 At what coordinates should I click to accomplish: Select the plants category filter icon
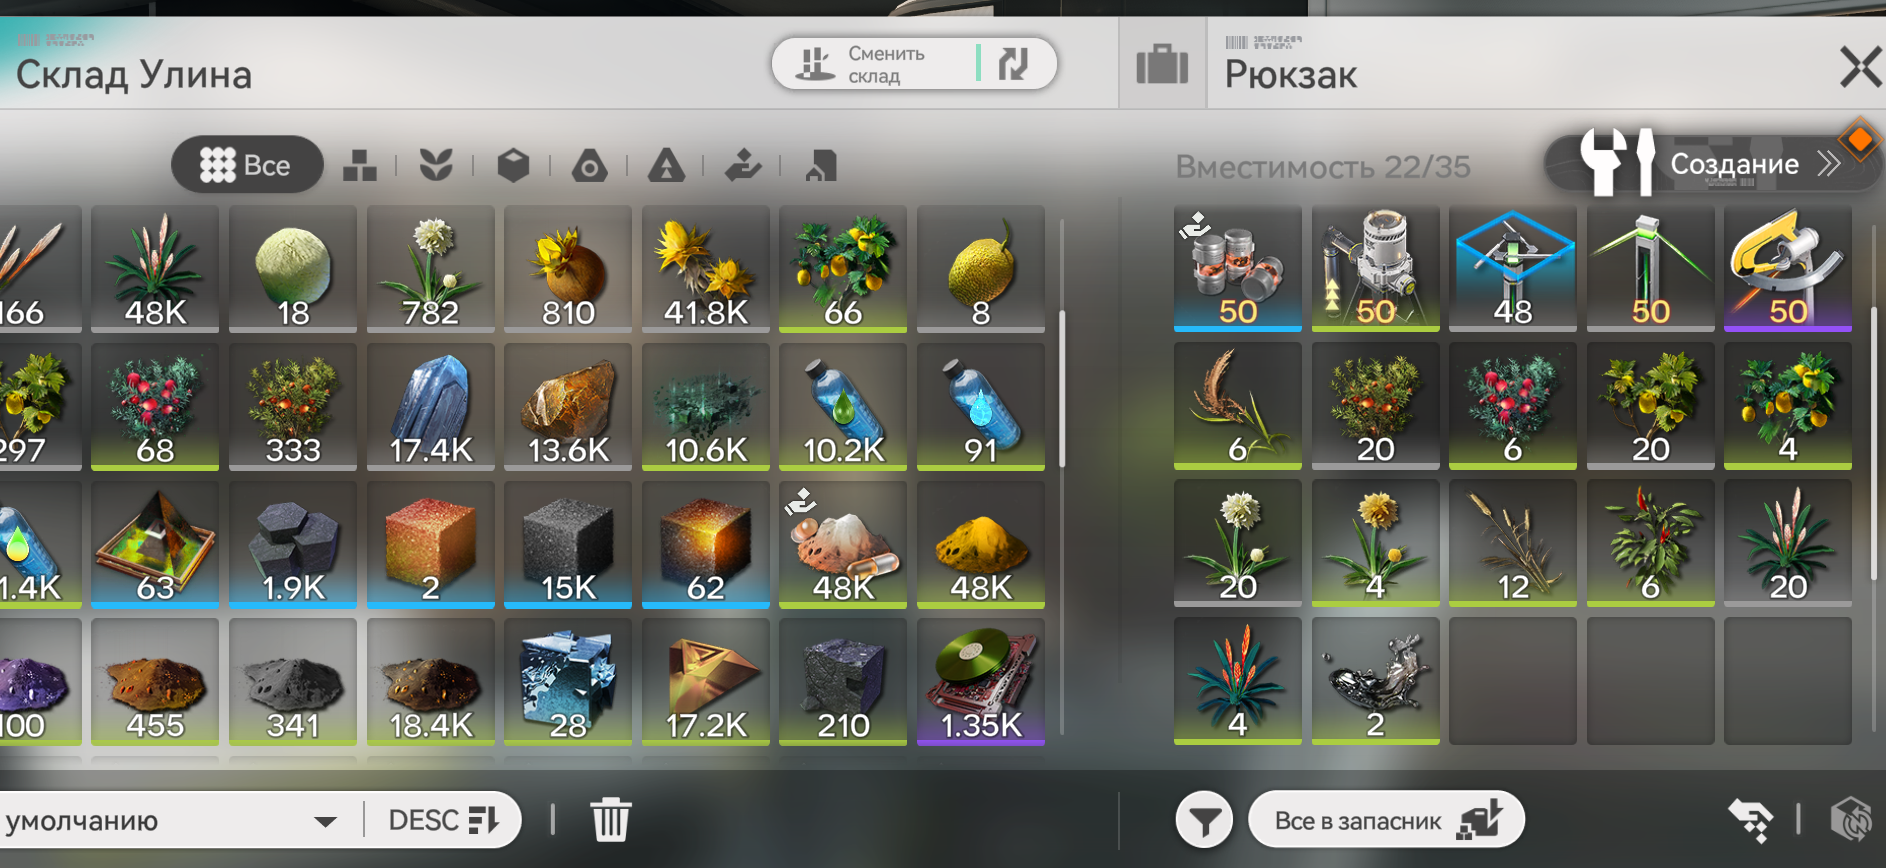click(x=436, y=165)
